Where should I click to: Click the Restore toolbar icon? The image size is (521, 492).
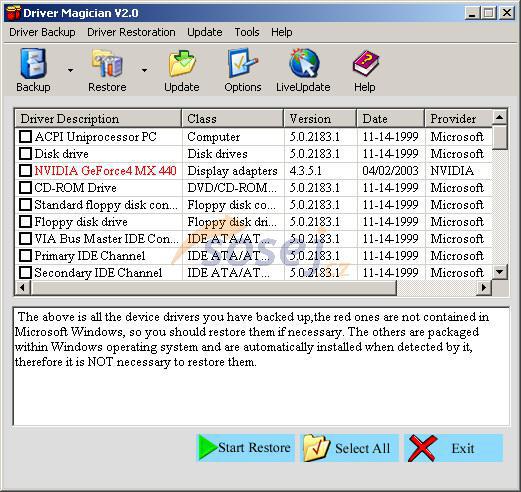[x=107, y=63]
